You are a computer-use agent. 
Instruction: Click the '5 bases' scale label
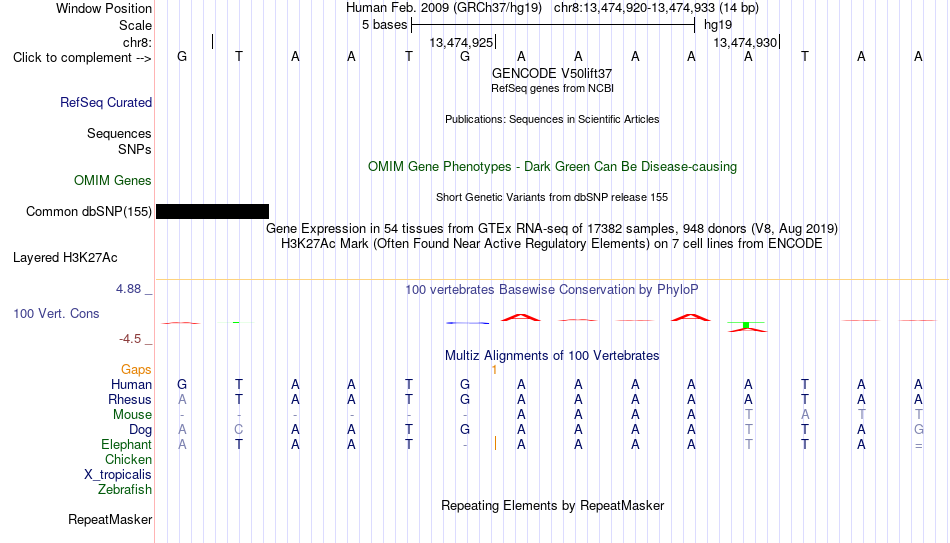coord(385,25)
